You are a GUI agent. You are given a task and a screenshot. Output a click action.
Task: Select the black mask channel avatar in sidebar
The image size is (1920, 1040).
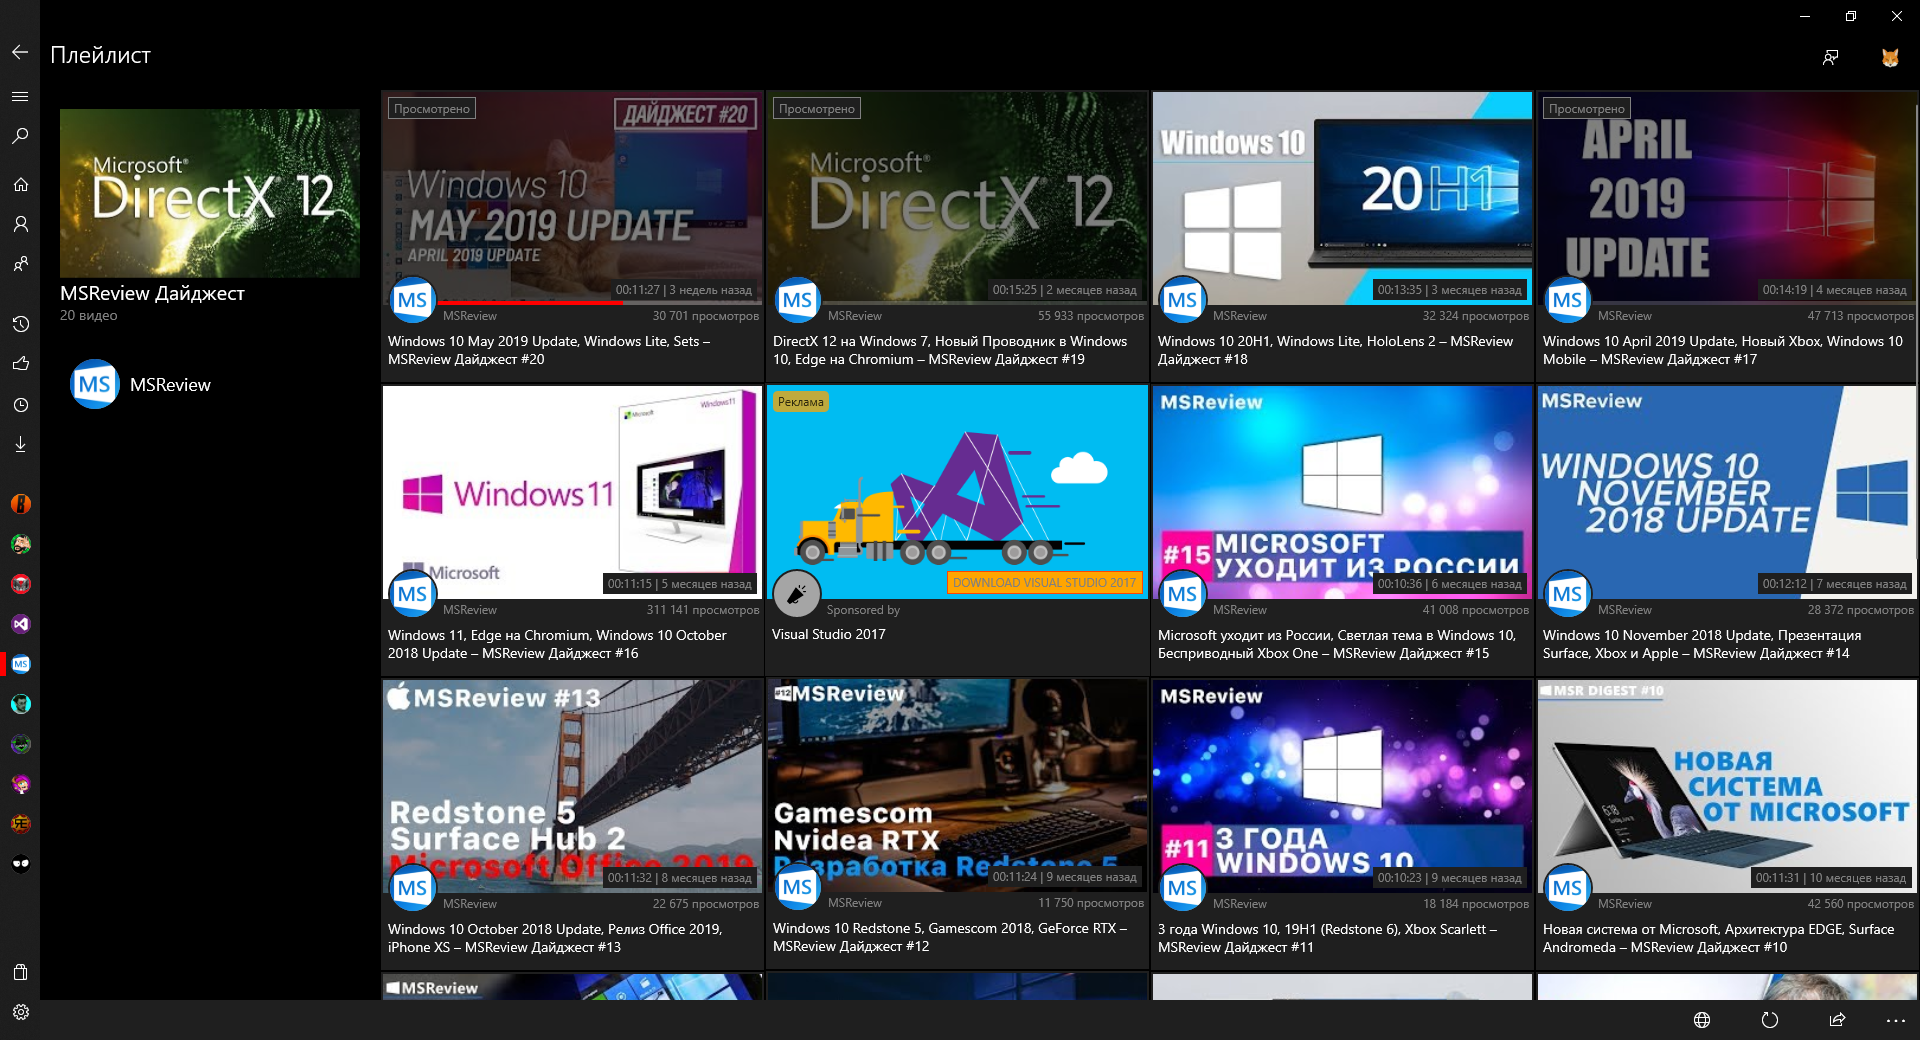[20, 864]
